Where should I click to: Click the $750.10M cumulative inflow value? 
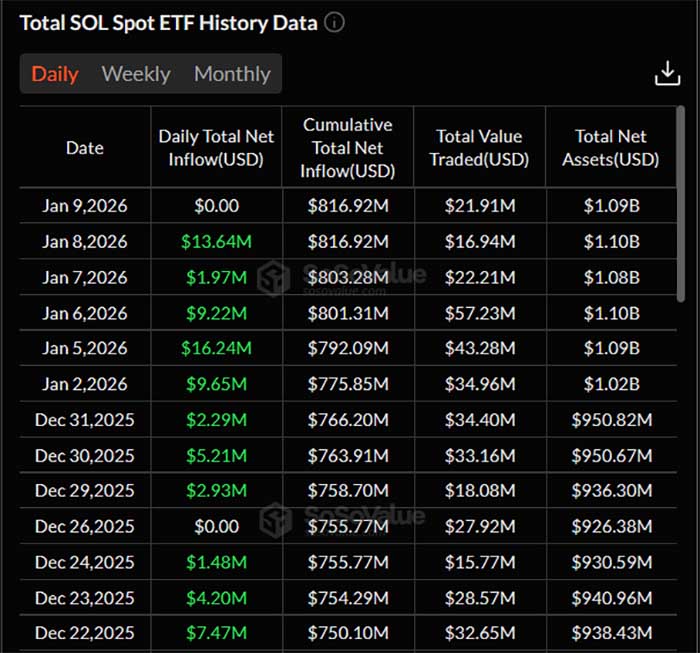(x=348, y=632)
